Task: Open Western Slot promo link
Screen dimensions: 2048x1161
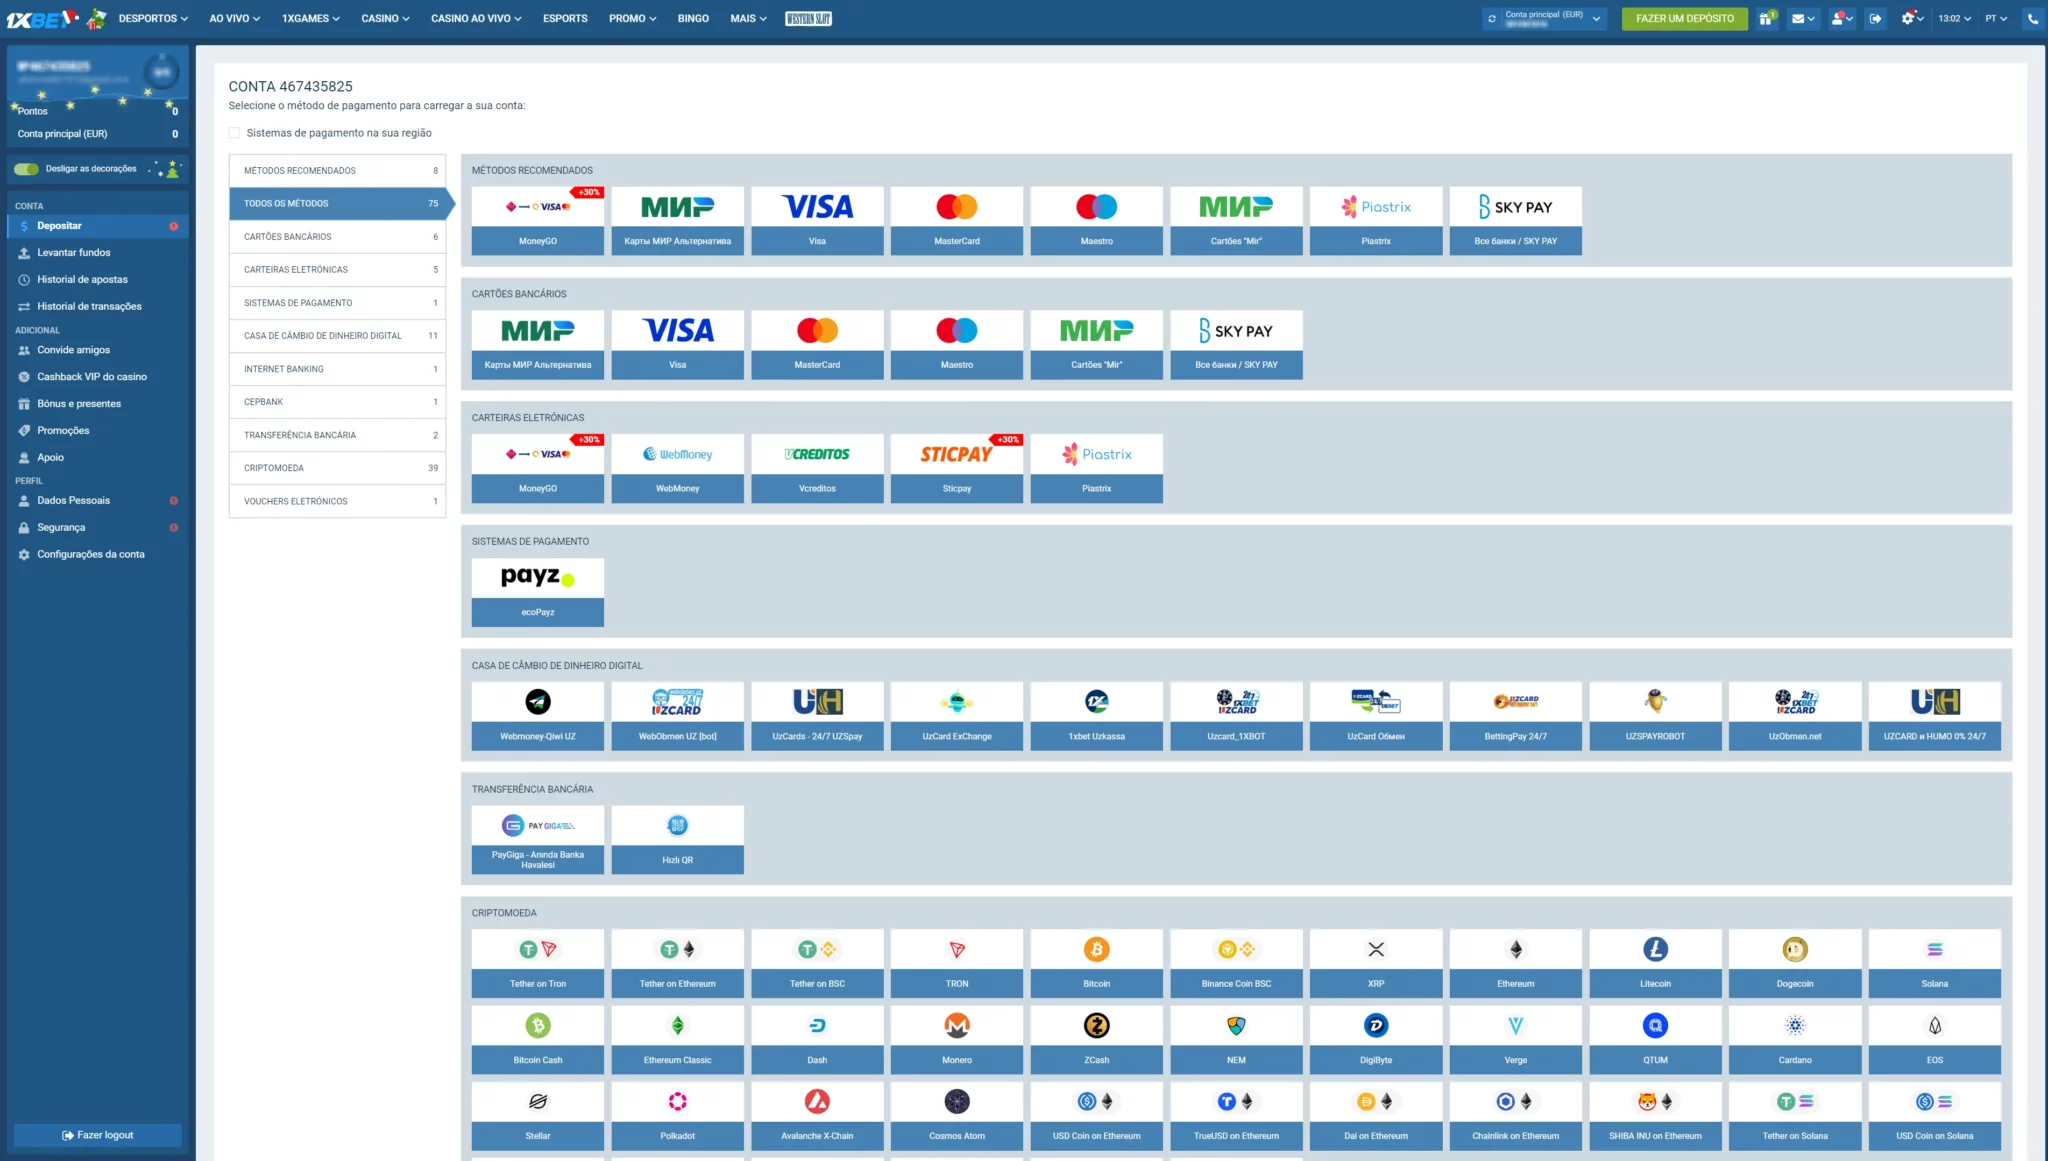Action: tap(809, 18)
